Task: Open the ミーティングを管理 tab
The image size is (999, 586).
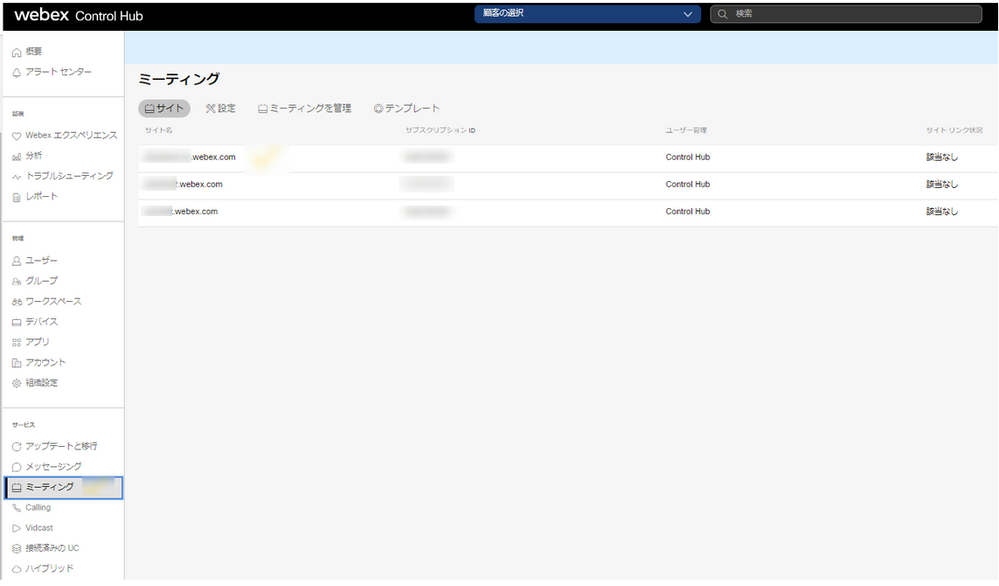Action: coord(305,108)
